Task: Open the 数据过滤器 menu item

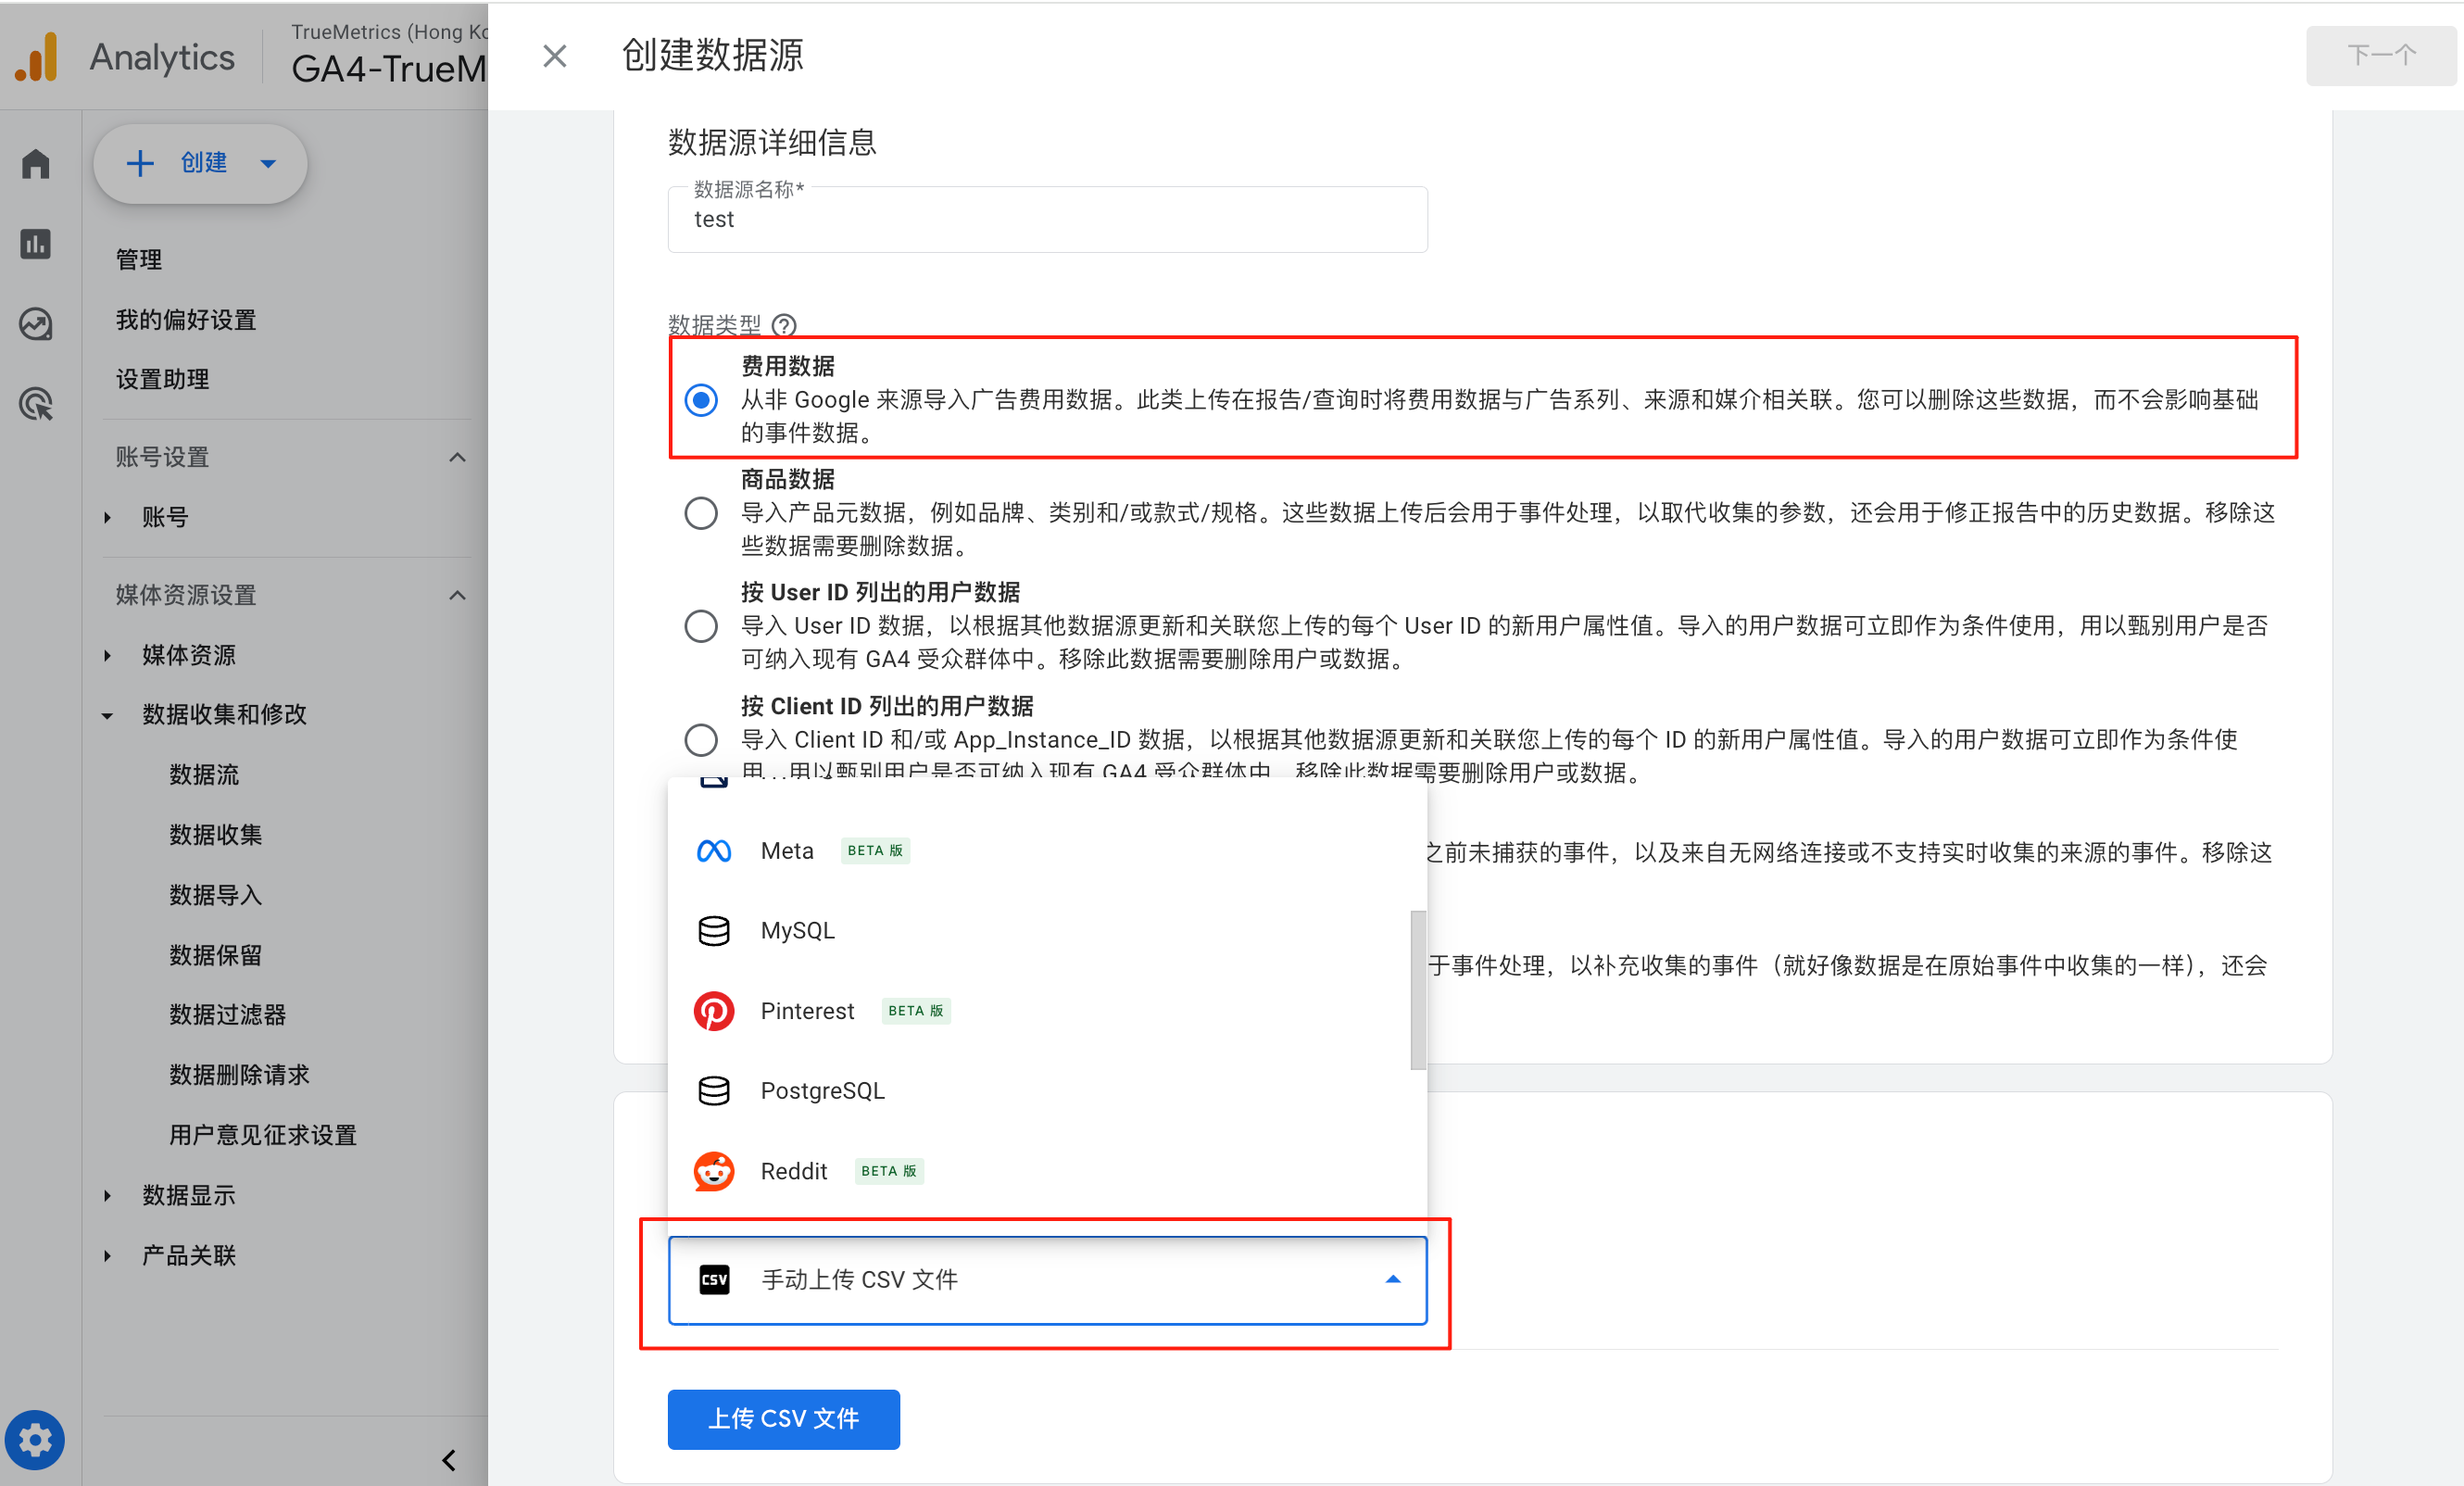Action: [227, 1015]
